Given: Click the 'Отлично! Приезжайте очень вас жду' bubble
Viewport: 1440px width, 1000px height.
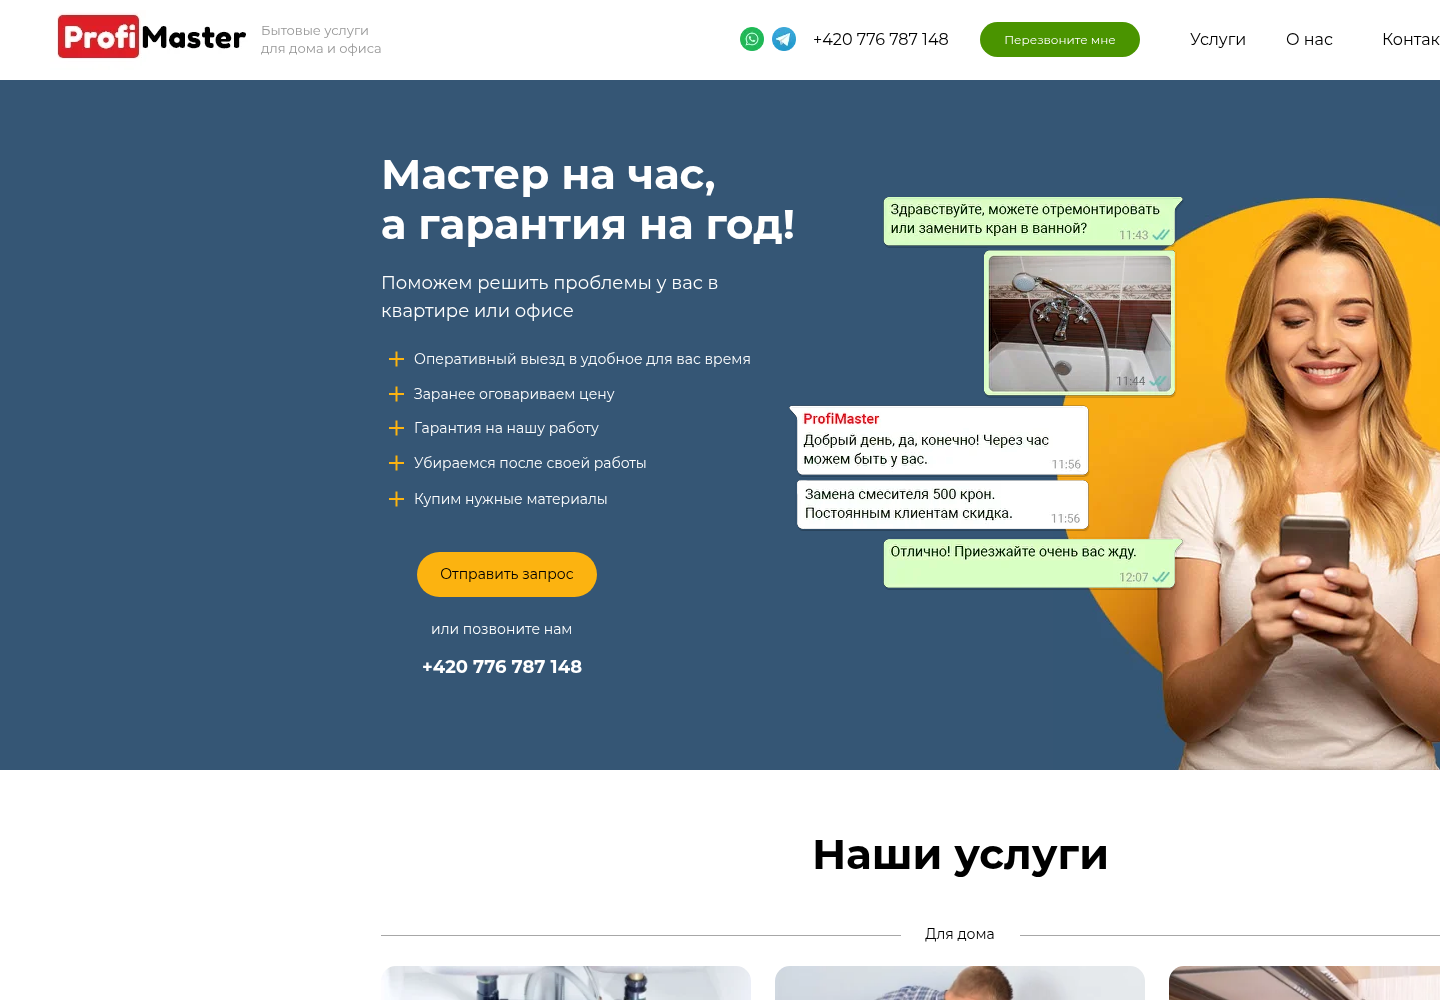Looking at the screenshot, I should (1030, 563).
